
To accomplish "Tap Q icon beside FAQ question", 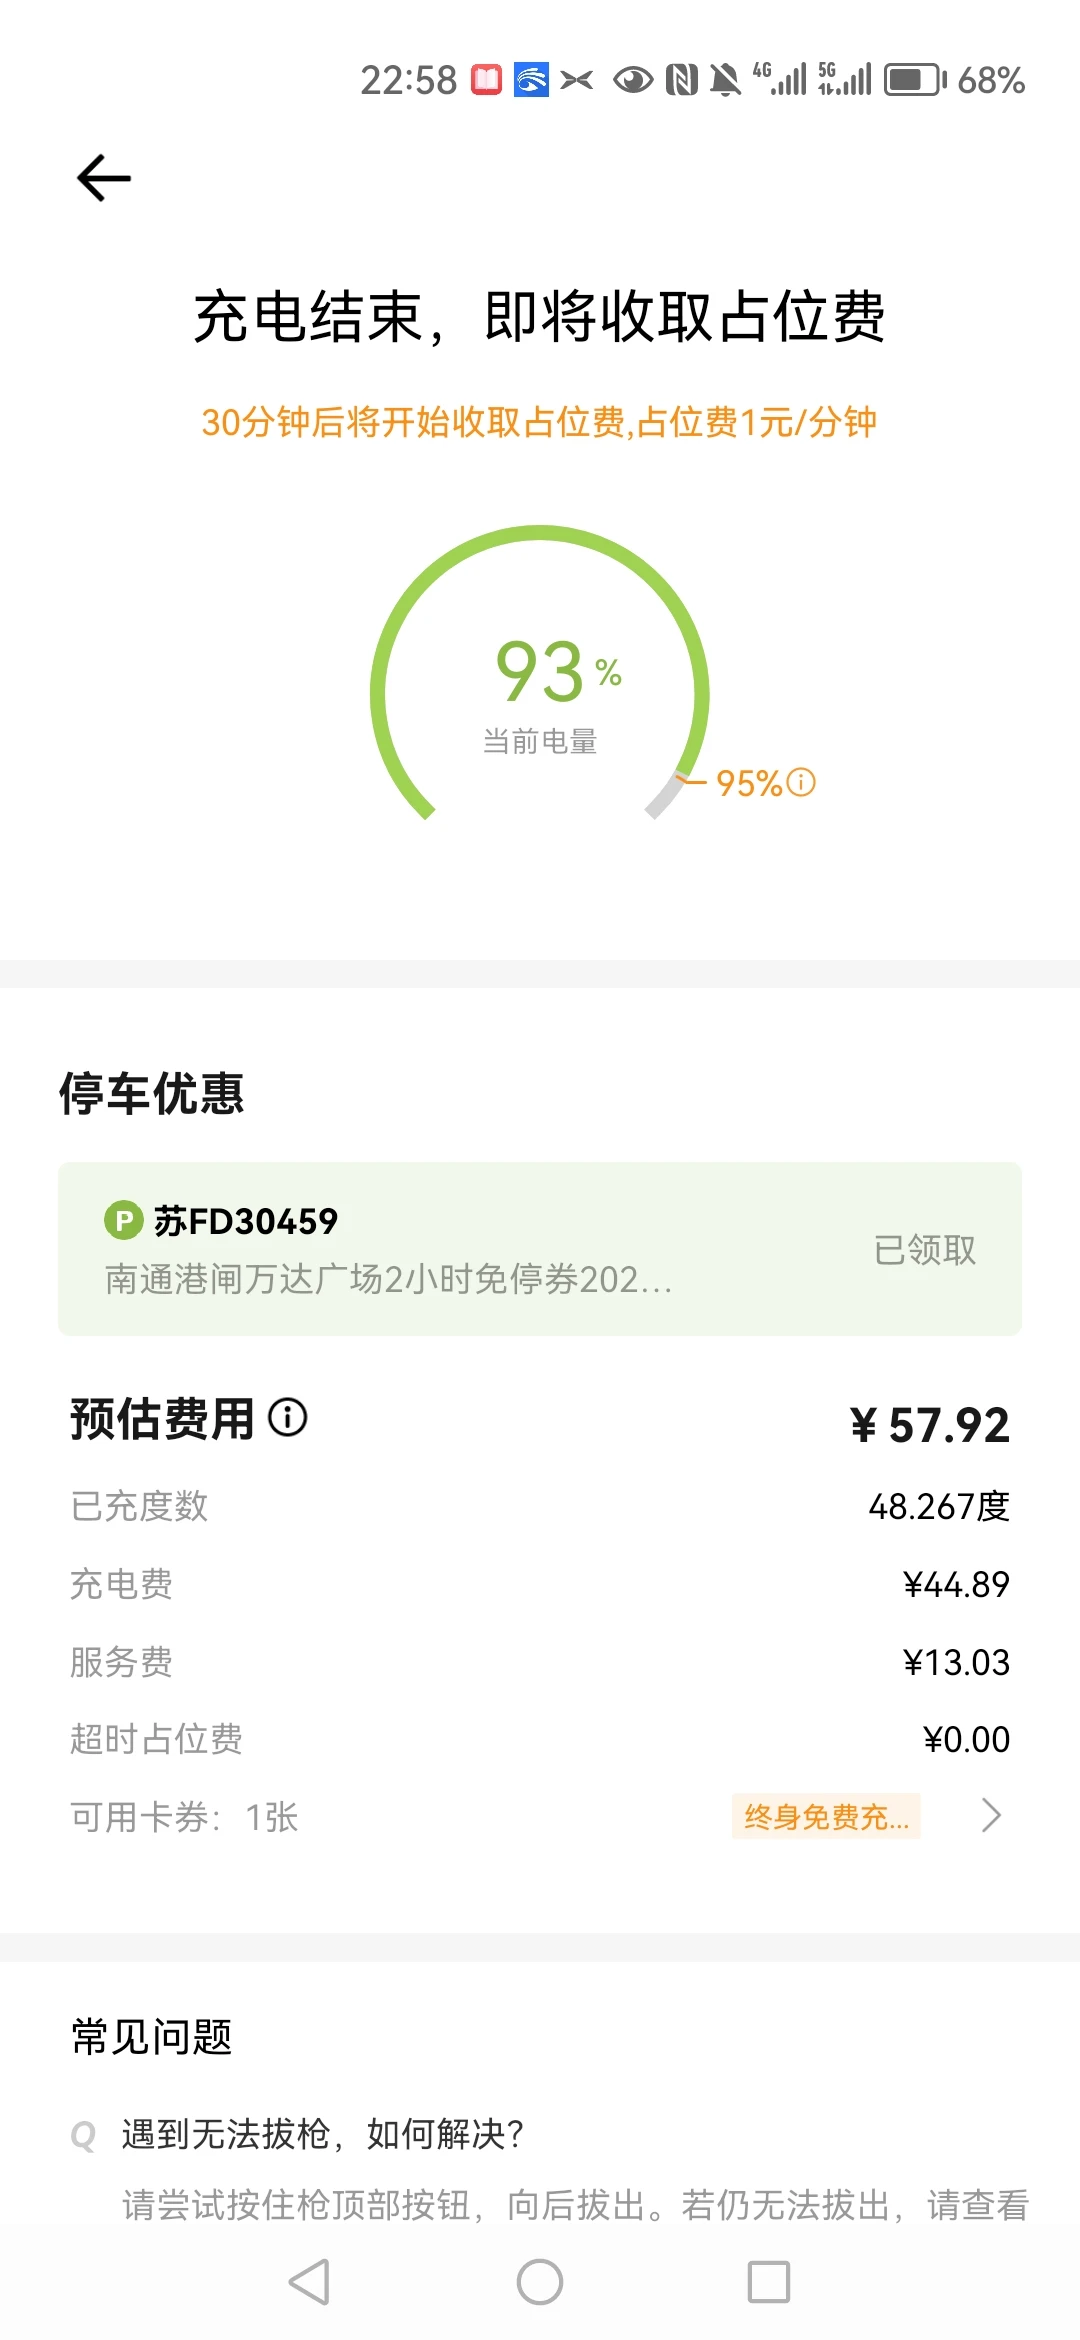I will pyautogui.click(x=84, y=2136).
